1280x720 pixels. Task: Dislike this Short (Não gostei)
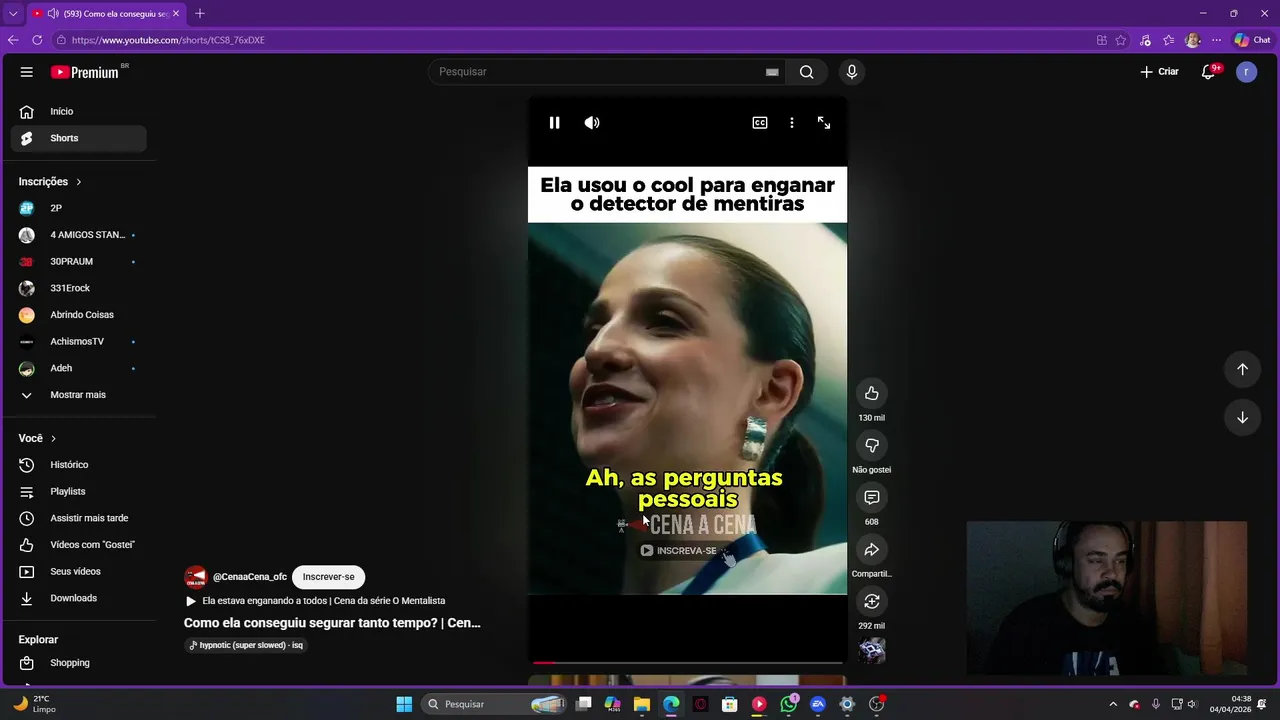pos(872,445)
